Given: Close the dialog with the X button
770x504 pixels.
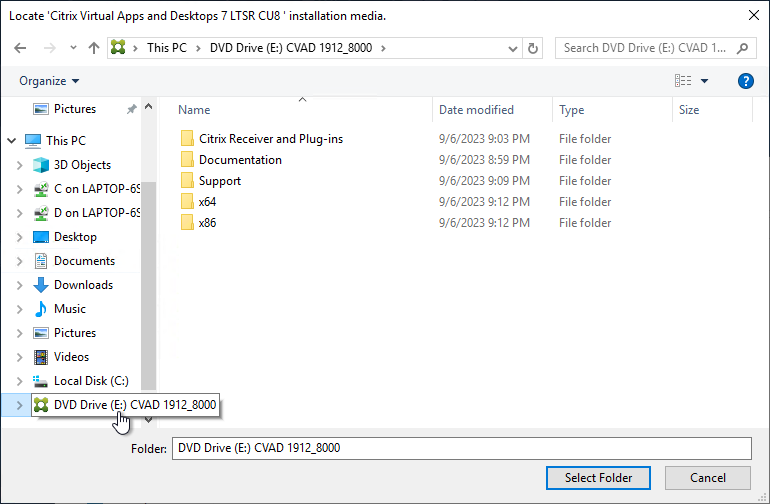Looking at the screenshot, I should pyautogui.click(x=754, y=16).
